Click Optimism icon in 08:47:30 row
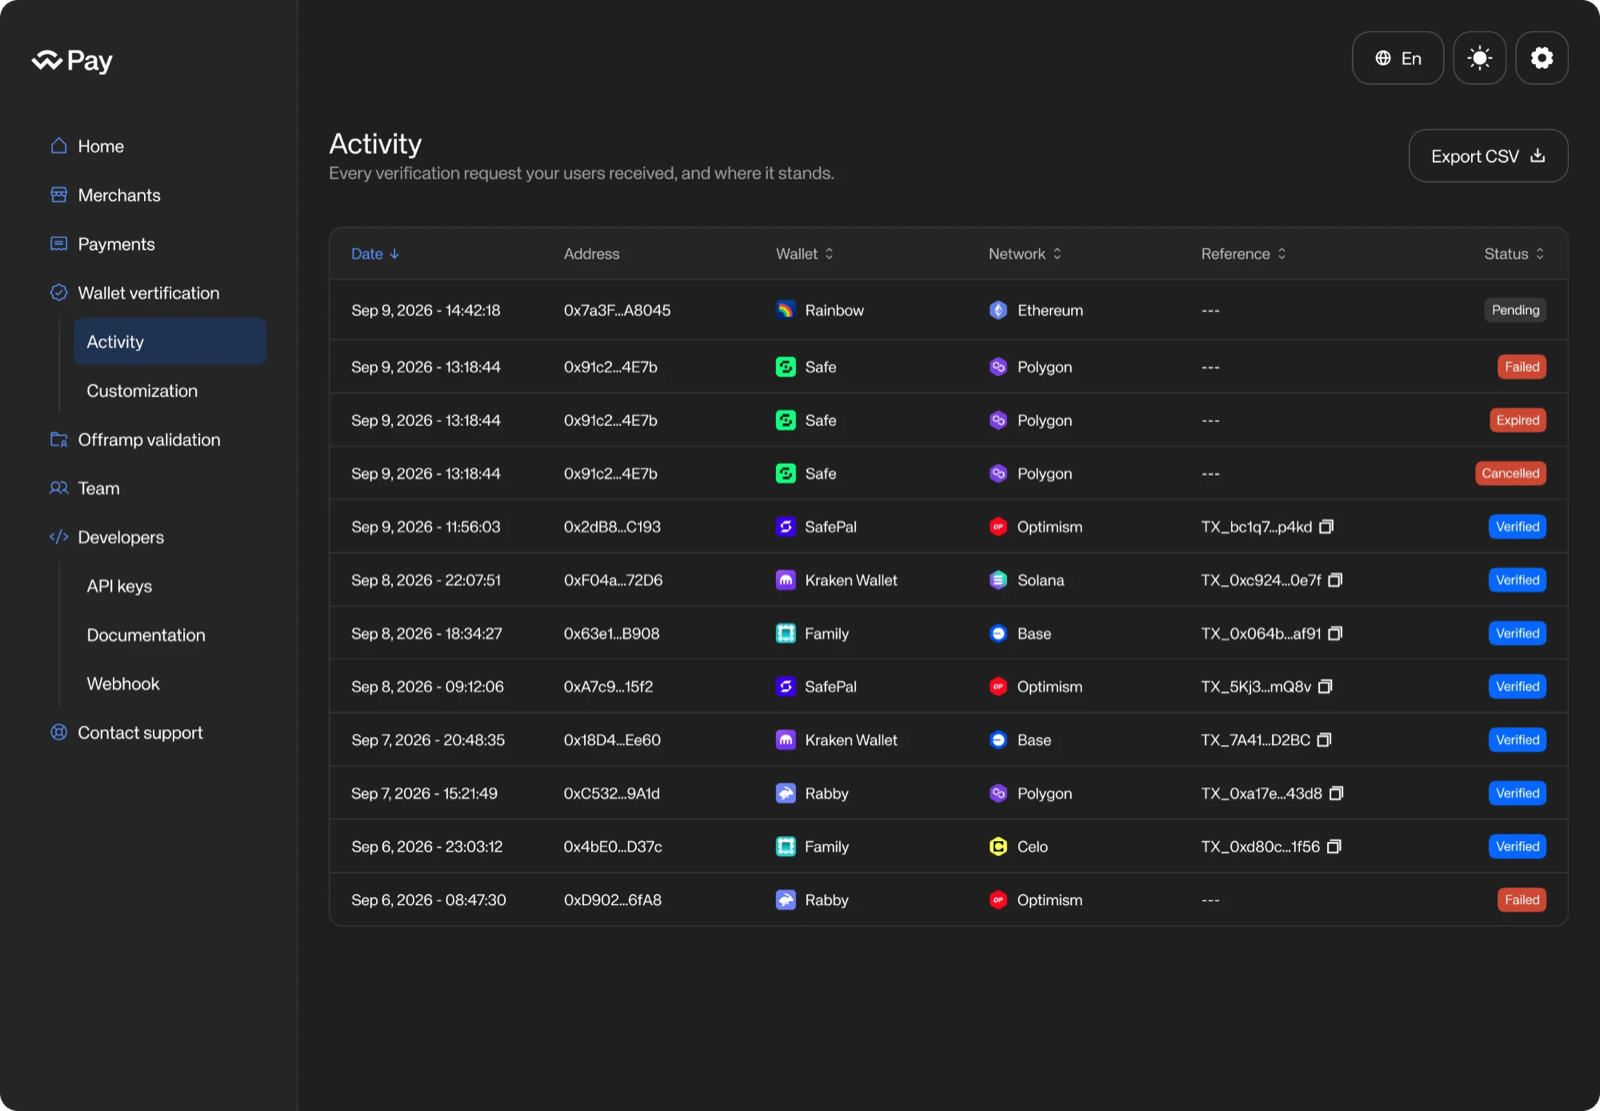Viewport: 1600px width, 1111px height. pos(998,900)
